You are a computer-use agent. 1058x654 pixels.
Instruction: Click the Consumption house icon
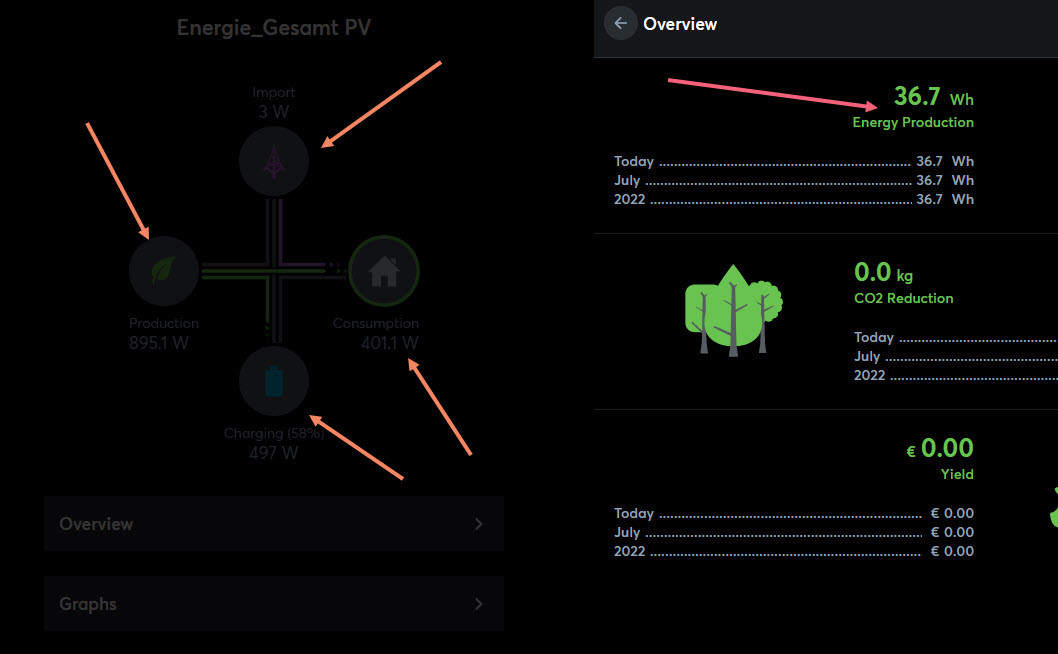[384, 271]
